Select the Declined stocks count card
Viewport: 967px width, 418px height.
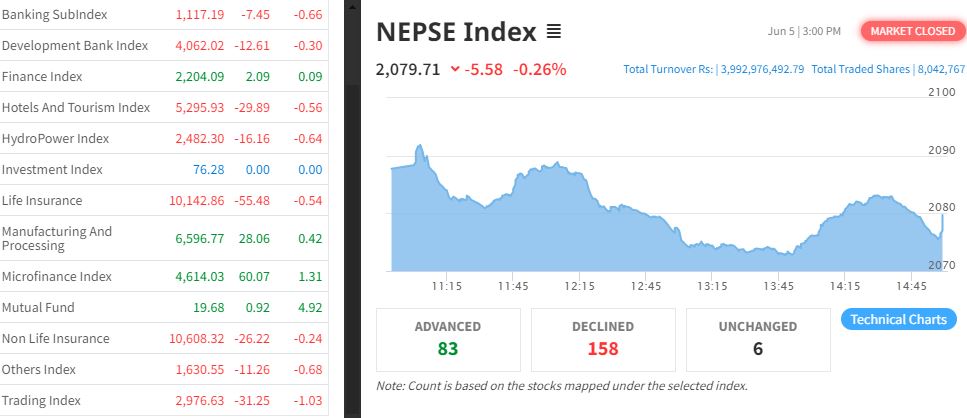click(603, 340)
